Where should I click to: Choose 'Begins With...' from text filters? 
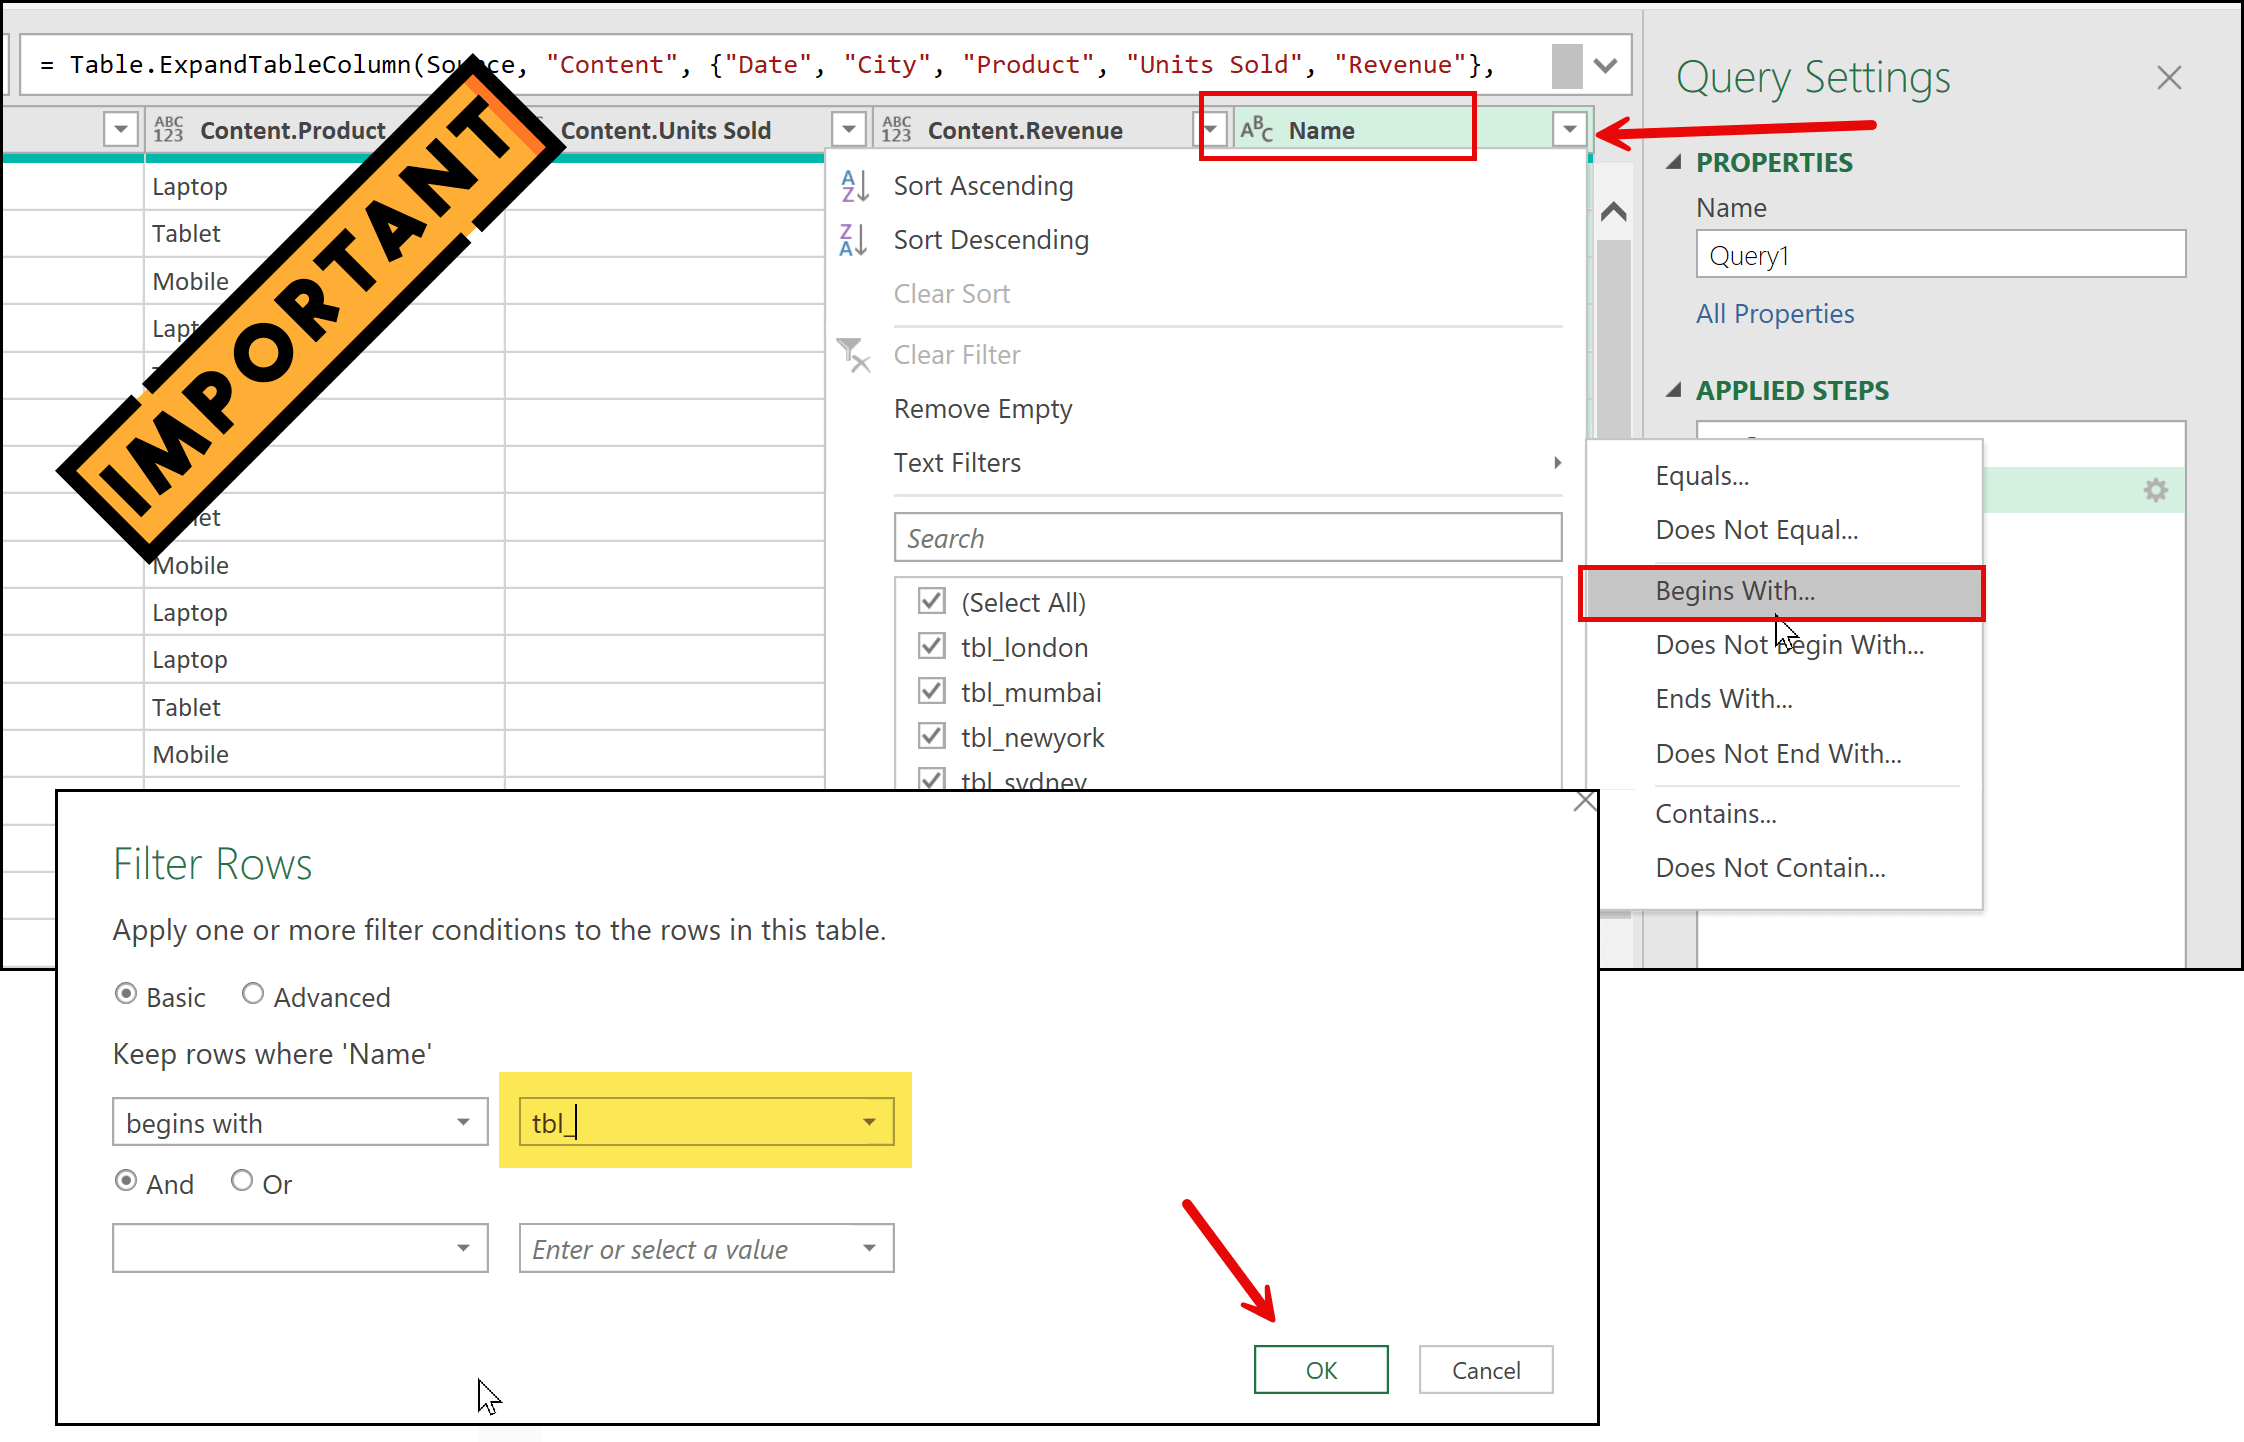click(x=1735, y=591)
